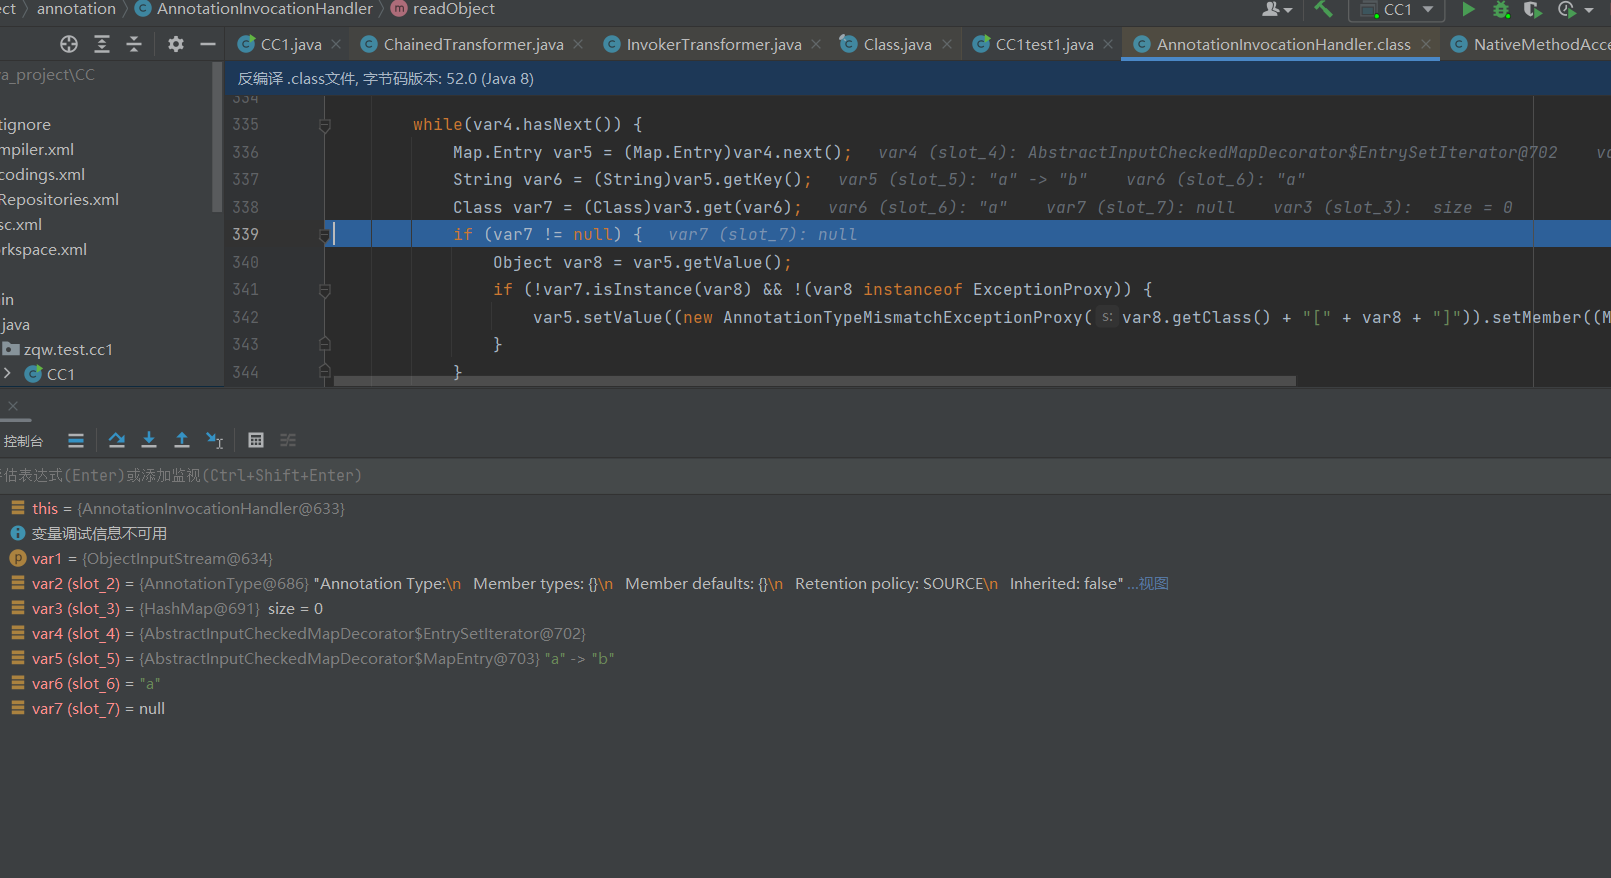Collapse fold marker at line 339

[x=325, y=235]
